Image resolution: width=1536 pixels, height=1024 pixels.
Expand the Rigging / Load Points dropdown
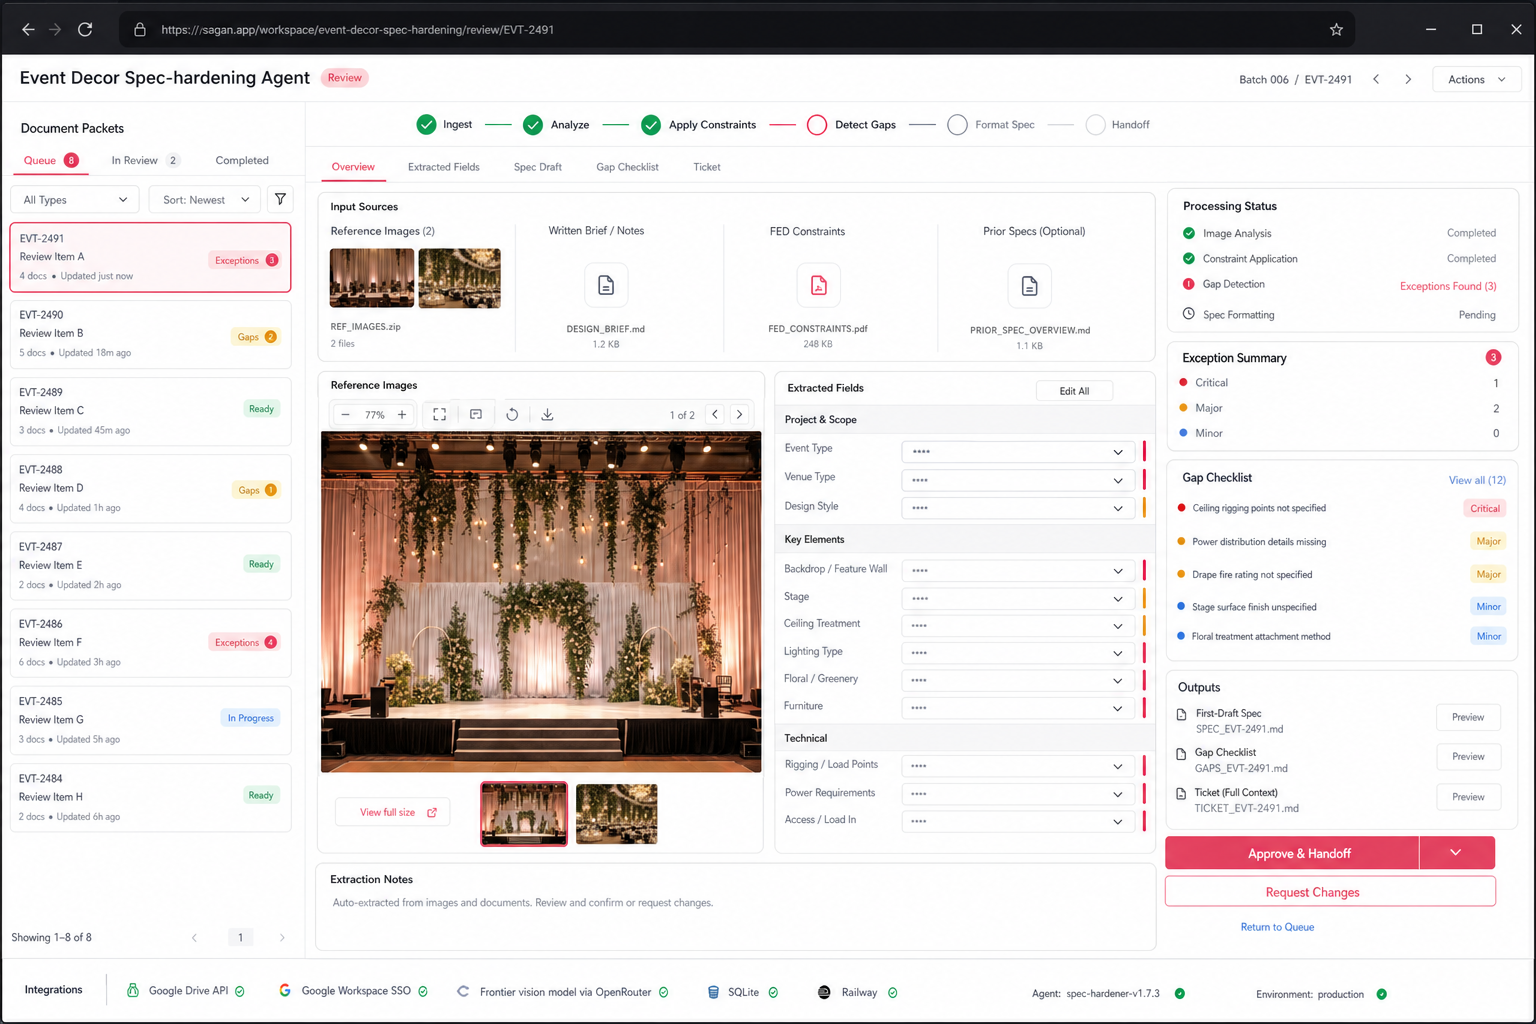pos(1018,766)
